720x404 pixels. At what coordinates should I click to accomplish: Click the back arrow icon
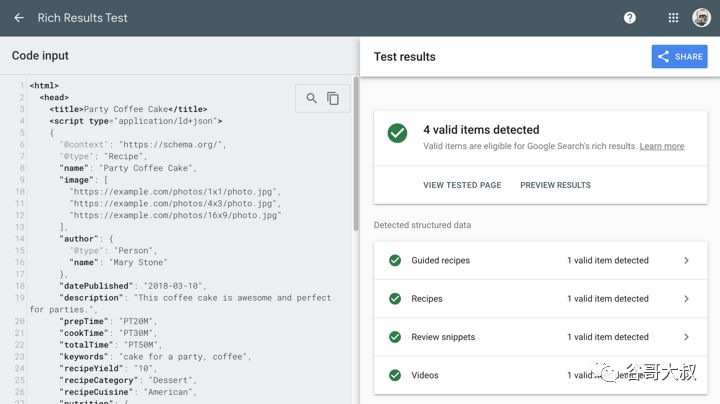tap(19, 18)
